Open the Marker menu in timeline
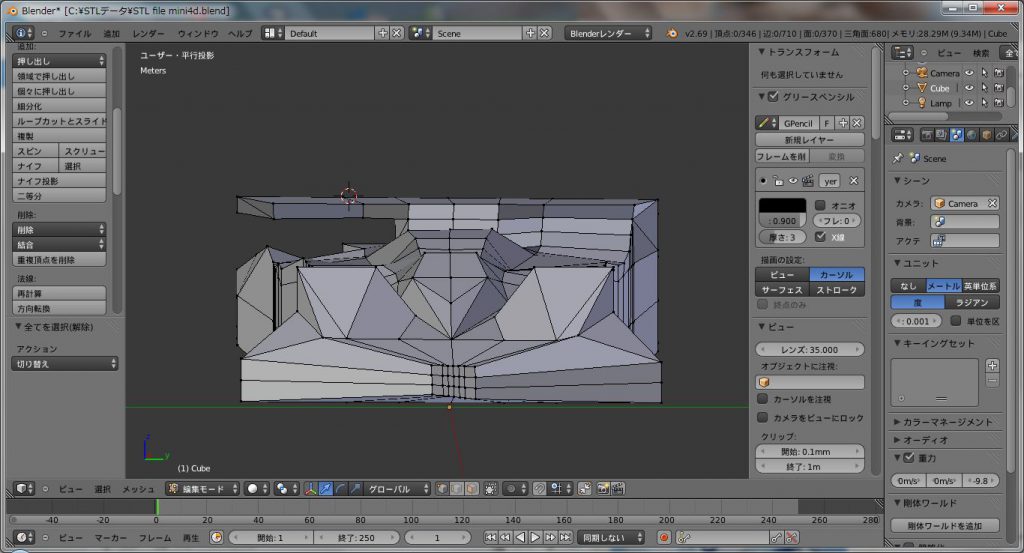 pos(110,537)
